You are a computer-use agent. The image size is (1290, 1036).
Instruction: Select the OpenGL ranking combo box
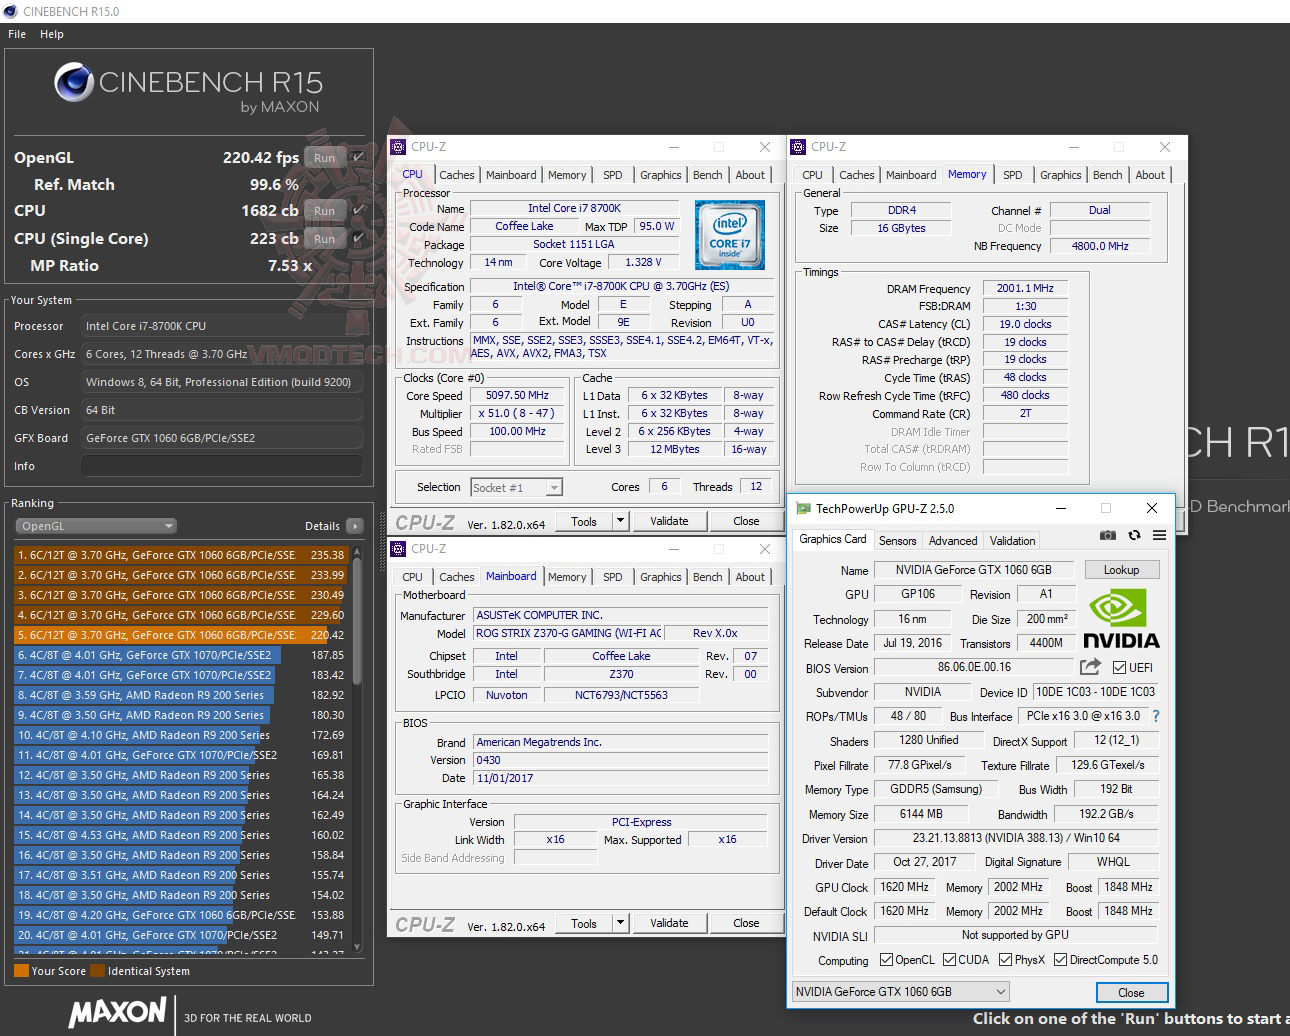[x=95, y=525]
